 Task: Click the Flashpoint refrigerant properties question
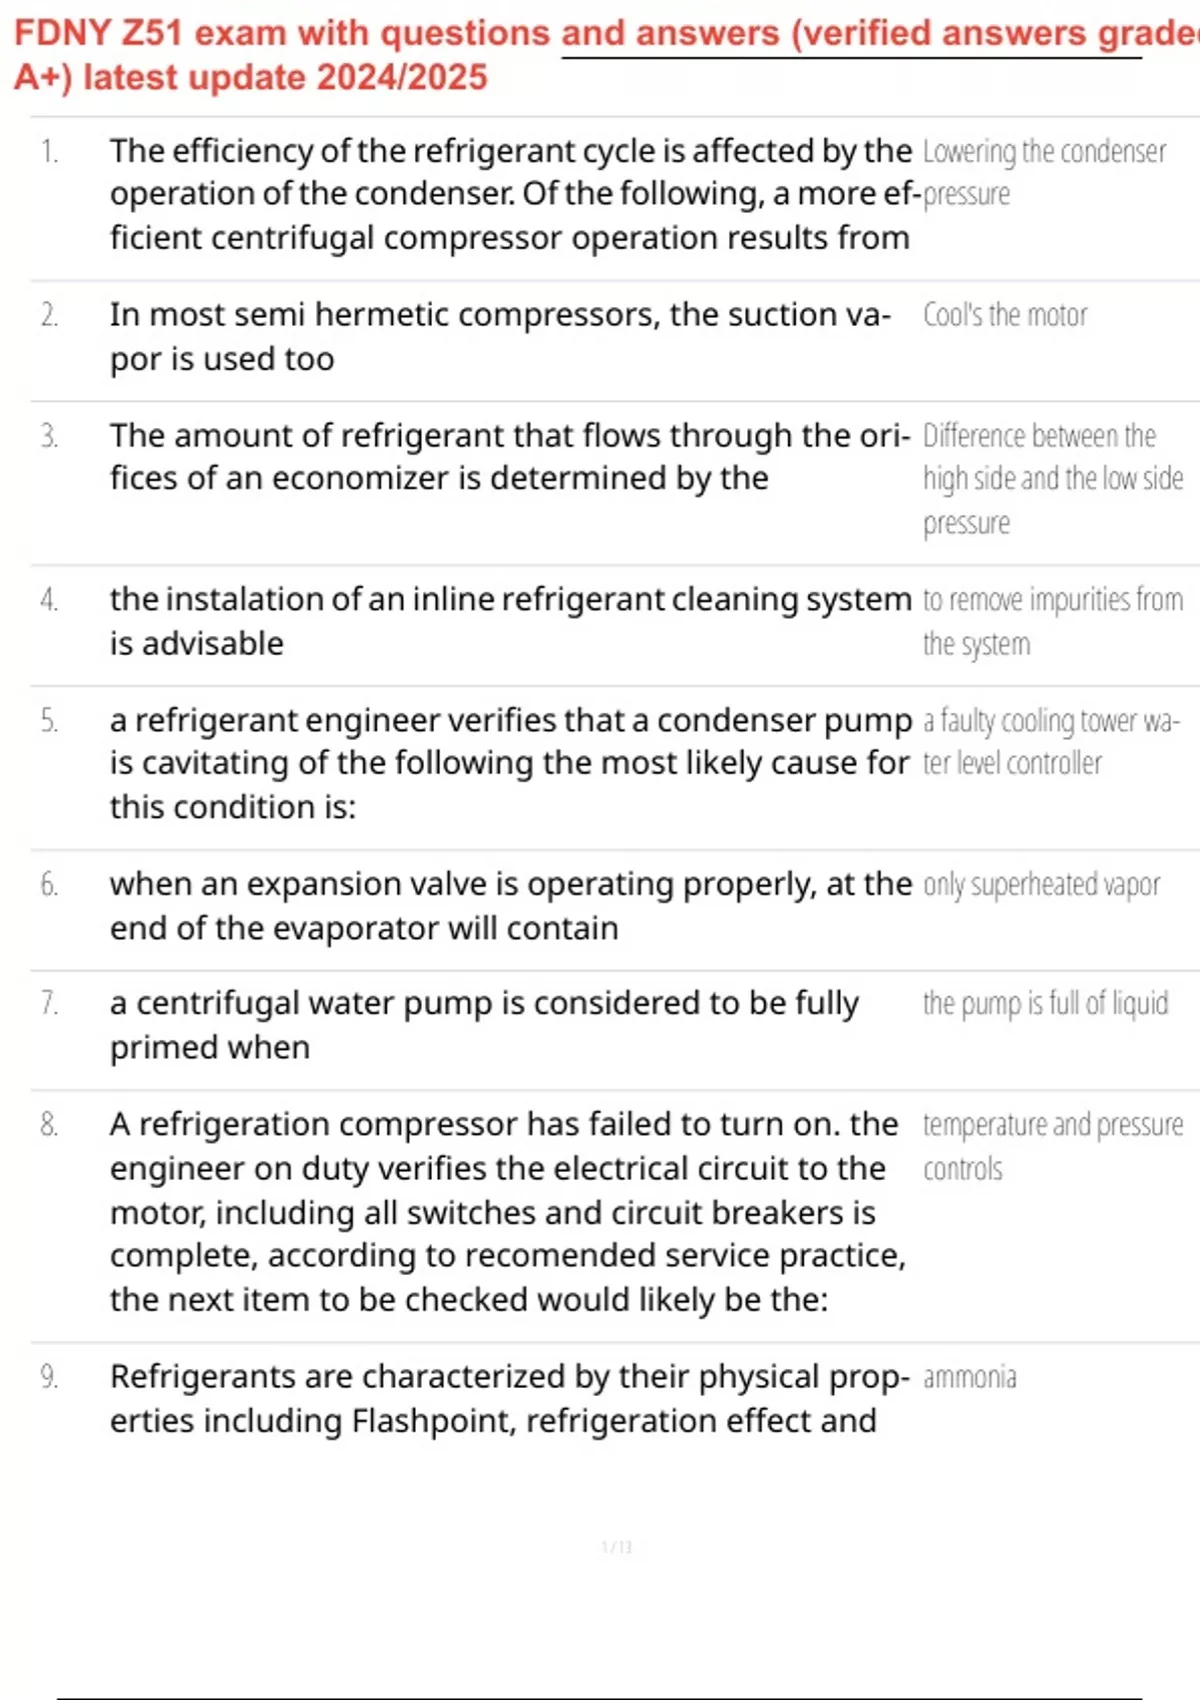[508, 1398]
